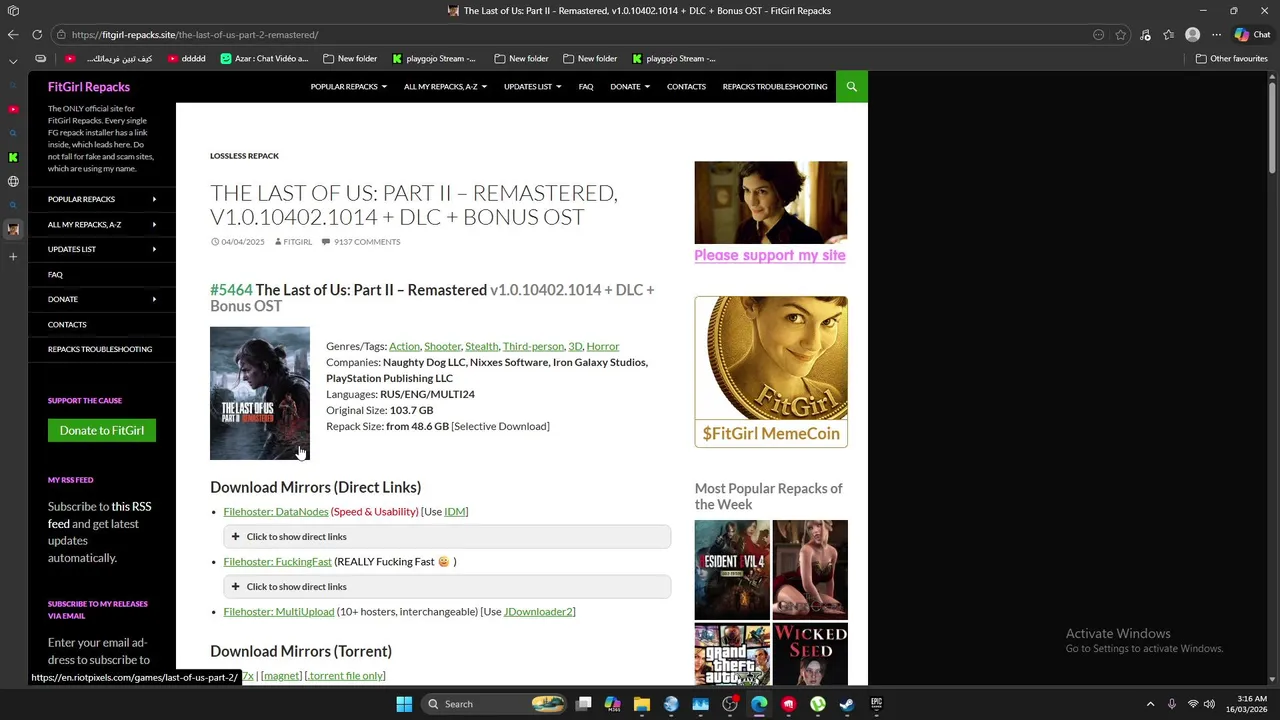1280x720 pixels.
Task: Open Copilot Chat button in browser toolbar
Action: [1241, 35]
